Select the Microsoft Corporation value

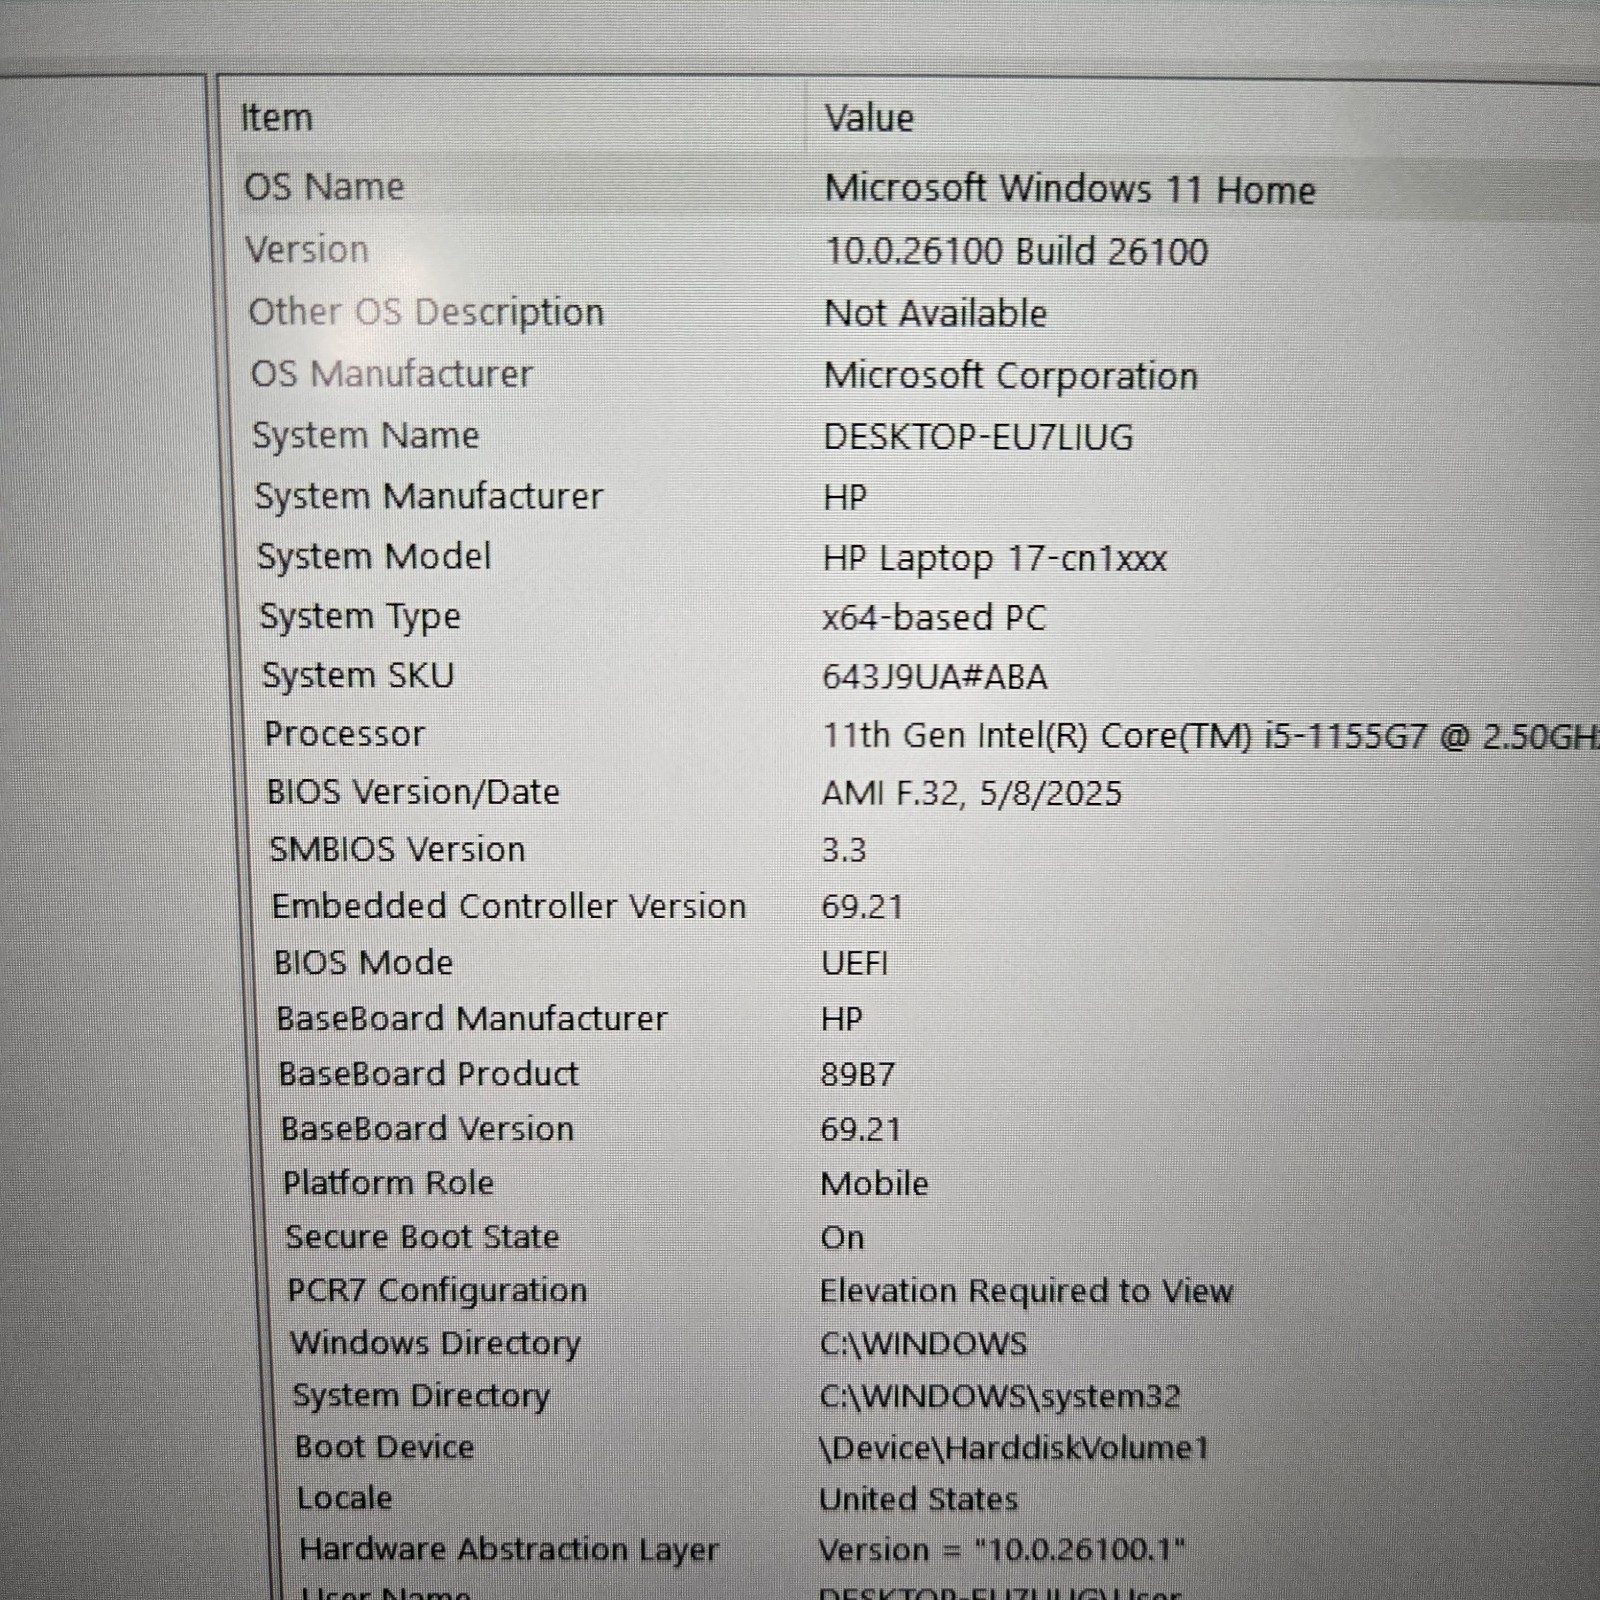pyautogui.click(x=1010, y=376)
